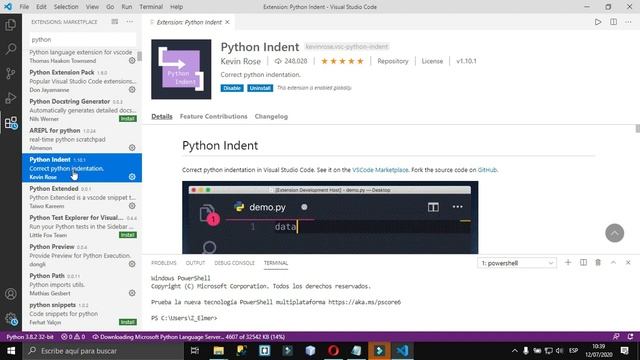
Task: Open Windows Task View button
Action: 195,351
